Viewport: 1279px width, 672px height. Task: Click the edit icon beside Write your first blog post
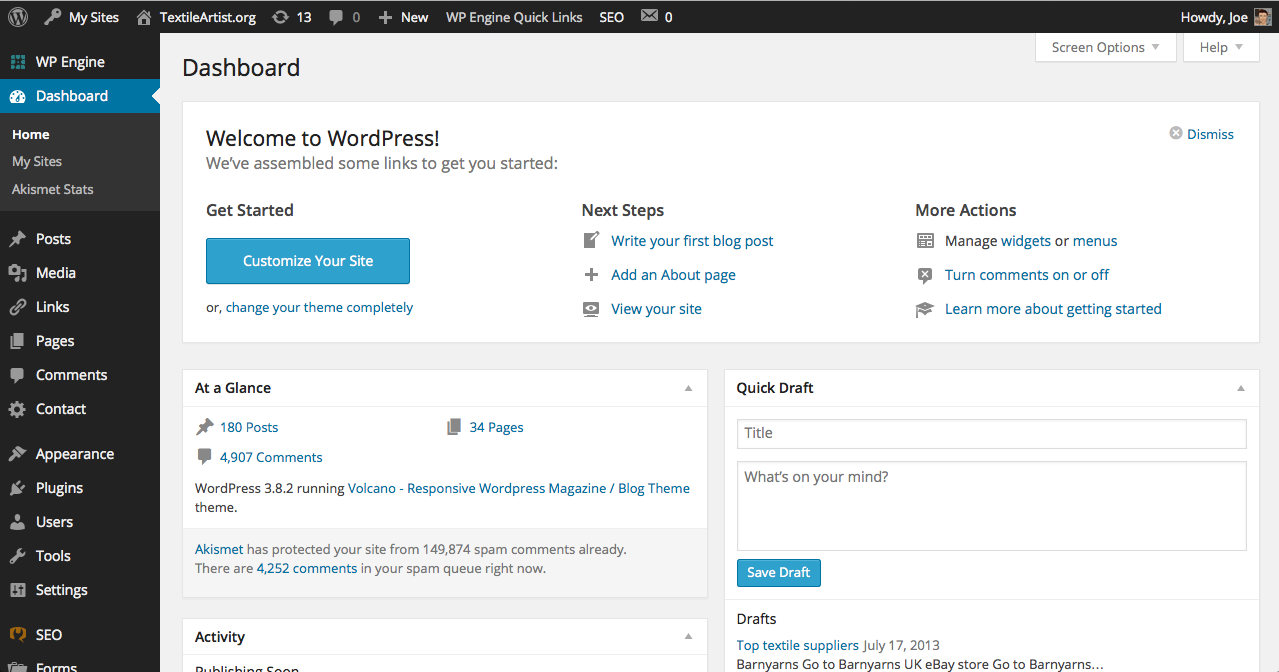click(x=592, y=241)
